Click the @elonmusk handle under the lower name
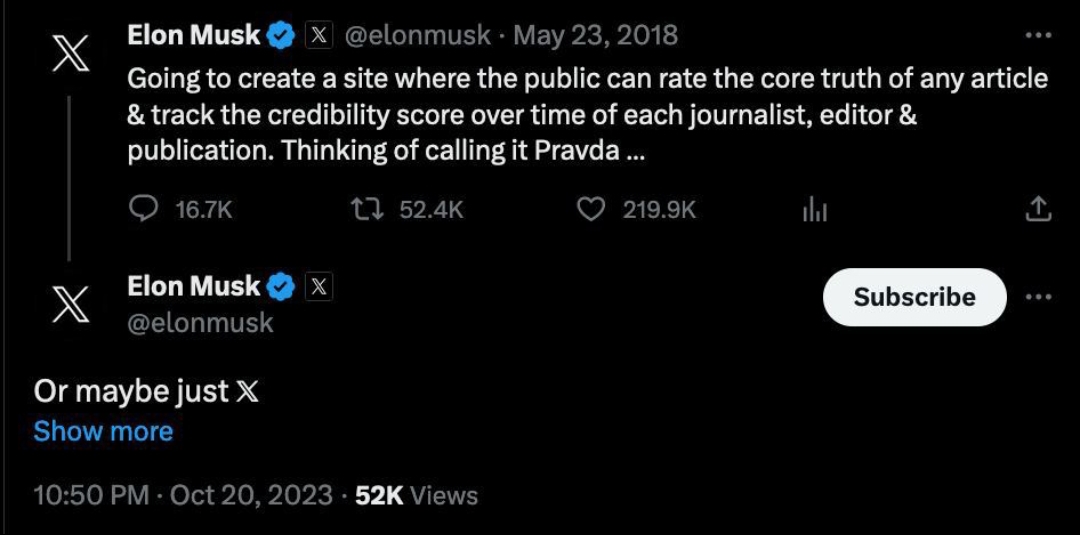 pyautogui.click(x=200, y=322)
